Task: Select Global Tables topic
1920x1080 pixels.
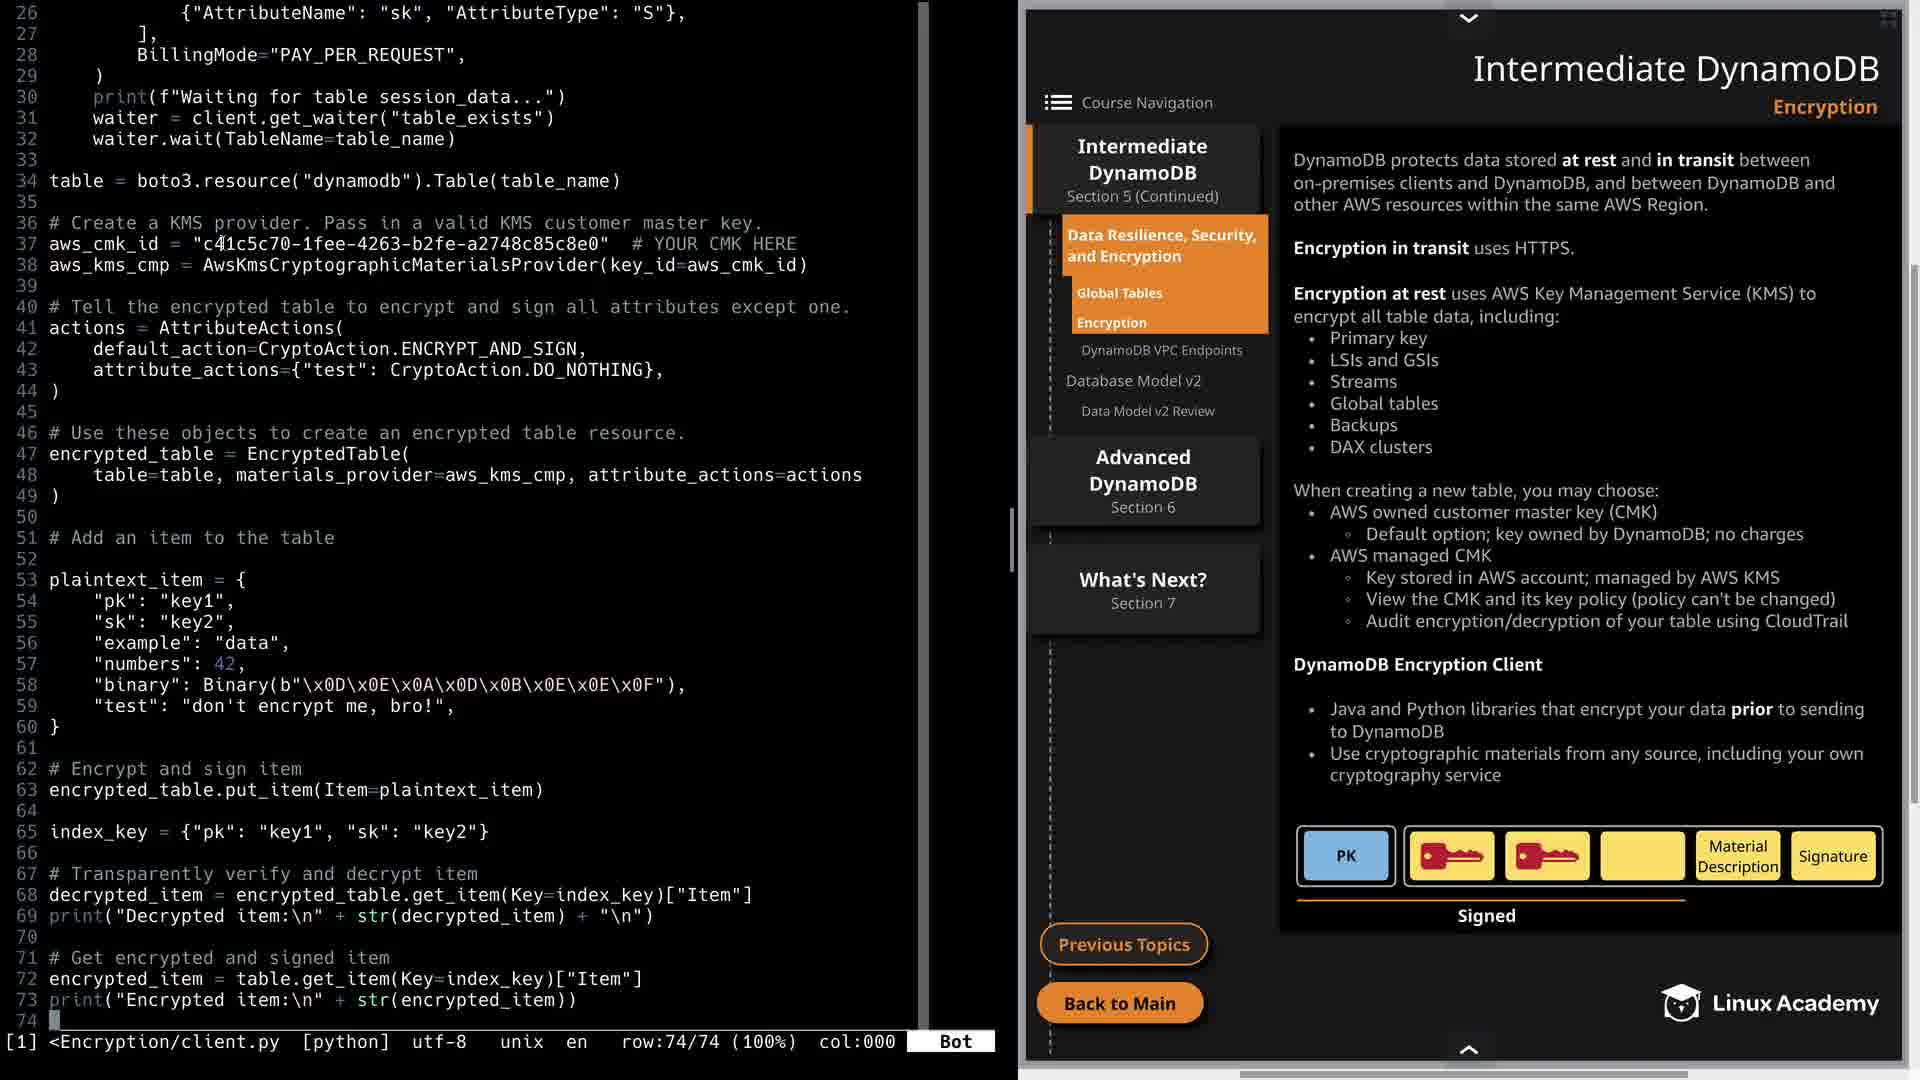Action: coord(1119,293)
